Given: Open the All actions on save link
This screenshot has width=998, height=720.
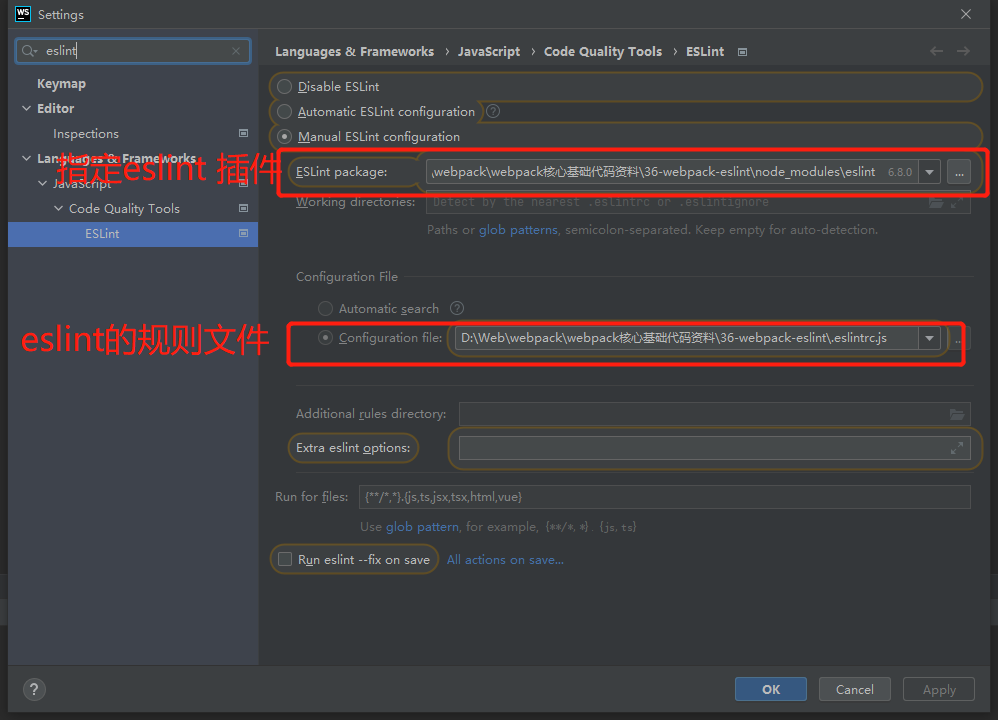Looking at the screenshot, I should [505, 560].
